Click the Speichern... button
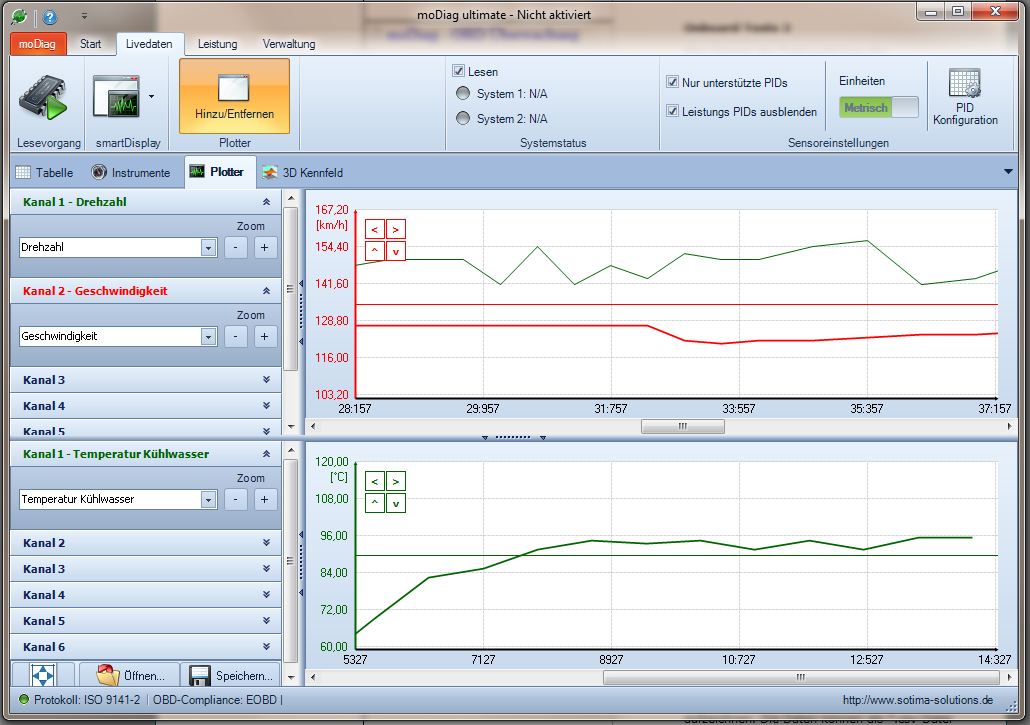 (232, 675)
